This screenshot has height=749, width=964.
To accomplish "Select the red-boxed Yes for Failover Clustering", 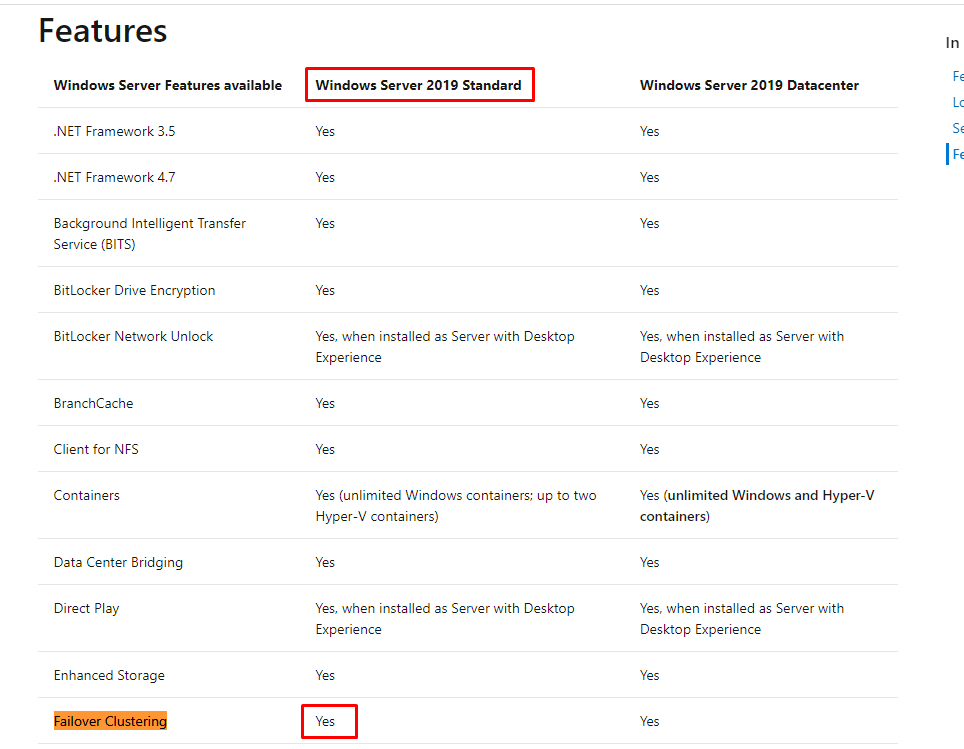I will click(x=326, y=721).
